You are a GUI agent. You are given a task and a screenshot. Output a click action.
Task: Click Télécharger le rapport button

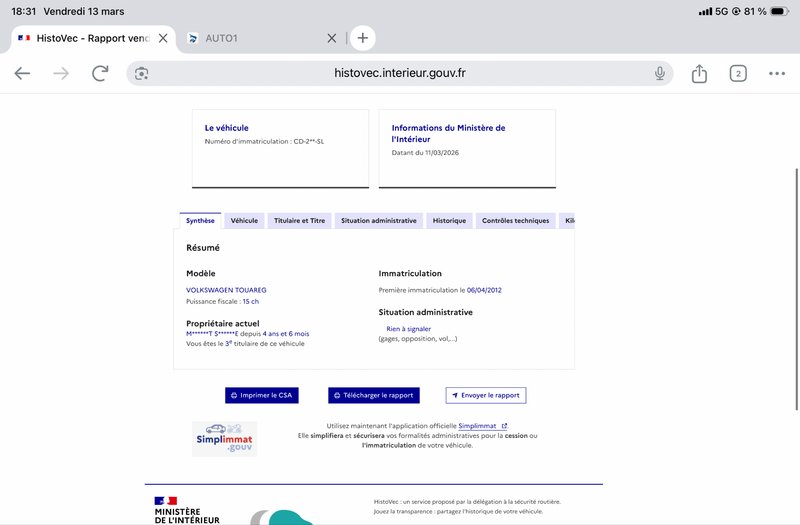(373, 395)
